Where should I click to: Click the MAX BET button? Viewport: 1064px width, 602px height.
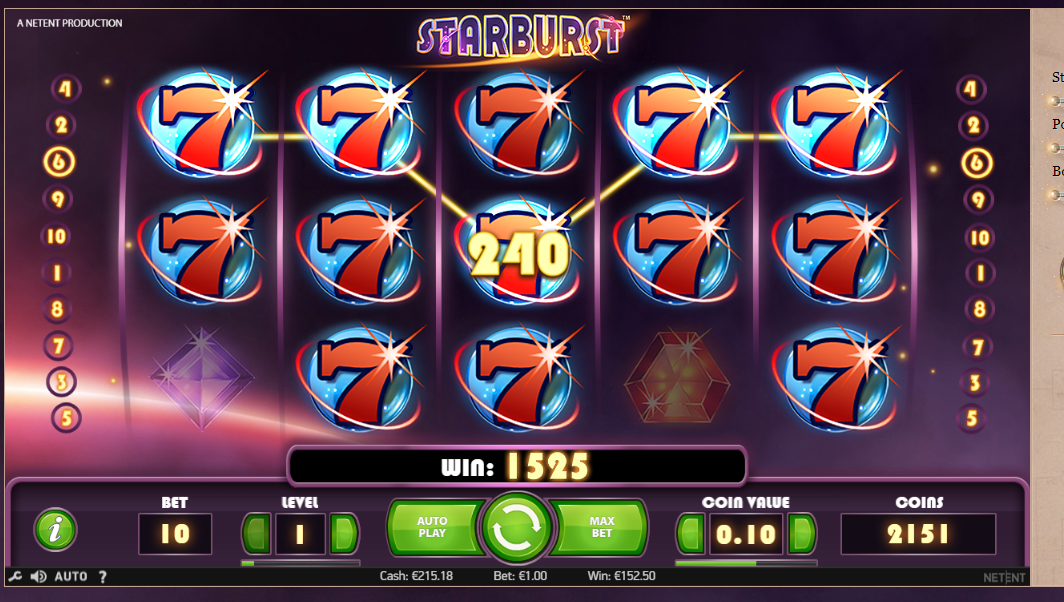coord(601,527)
